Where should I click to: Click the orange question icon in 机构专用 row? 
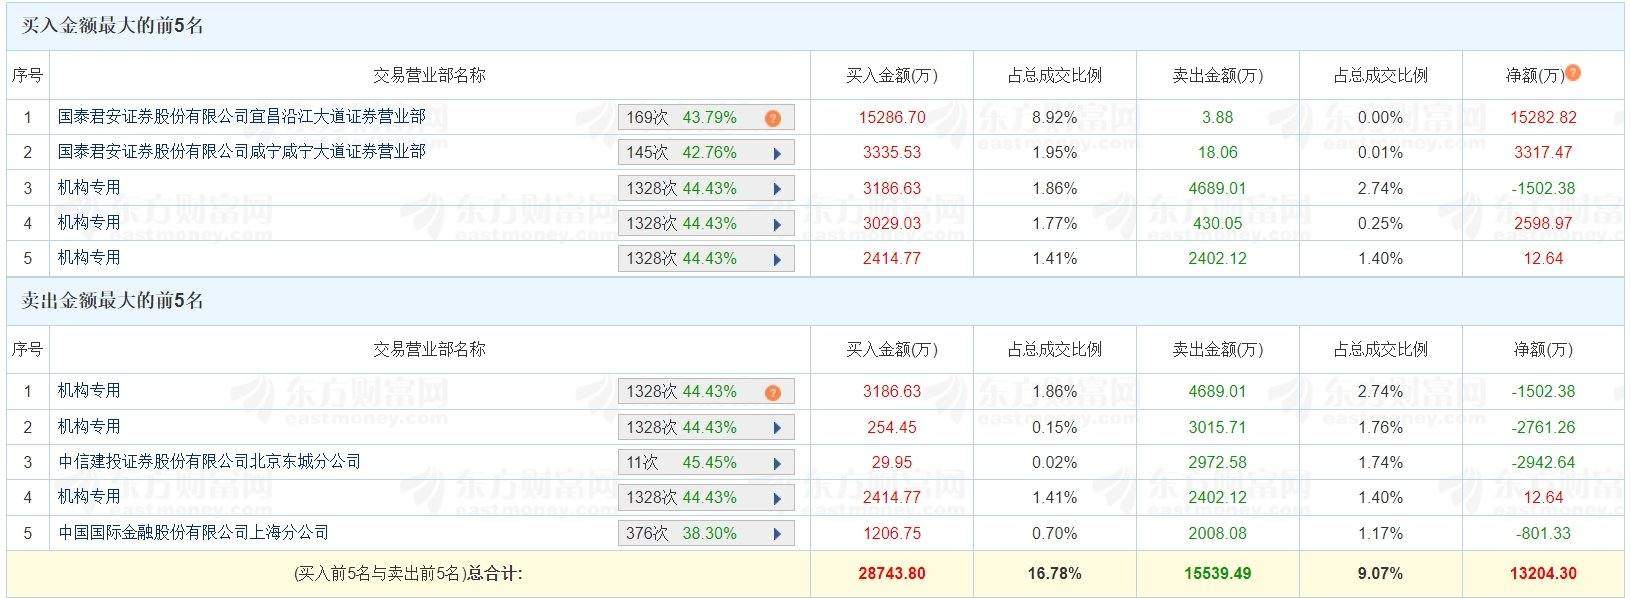pos(772,392)
